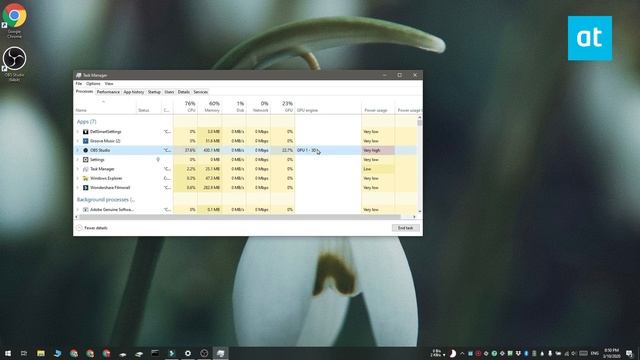Click the Windows Explorer process icon
The width and height of the screenshot is (640, 360).
coord(86,178)
